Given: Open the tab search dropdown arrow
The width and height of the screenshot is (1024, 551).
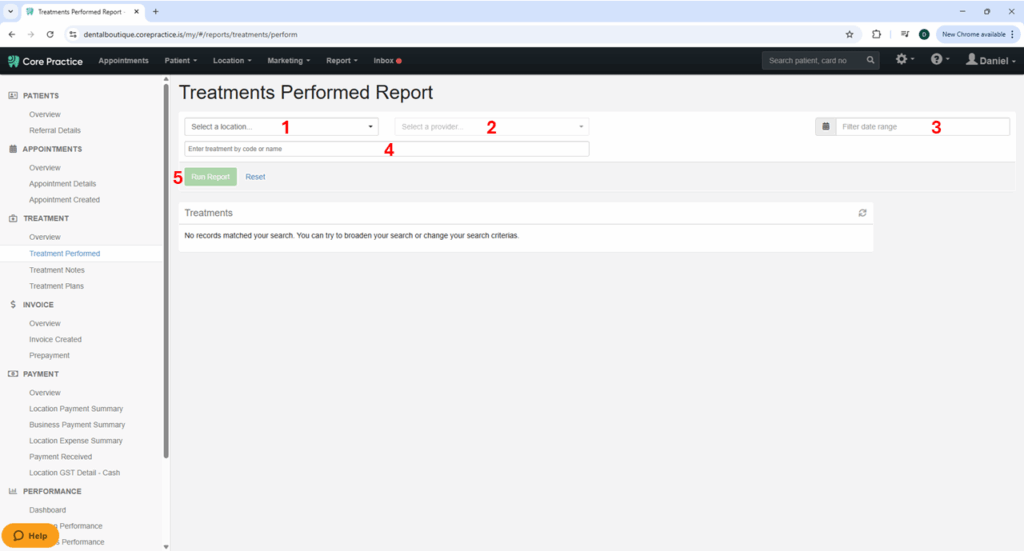Looking at the screenshot, I should coord(10,12).
